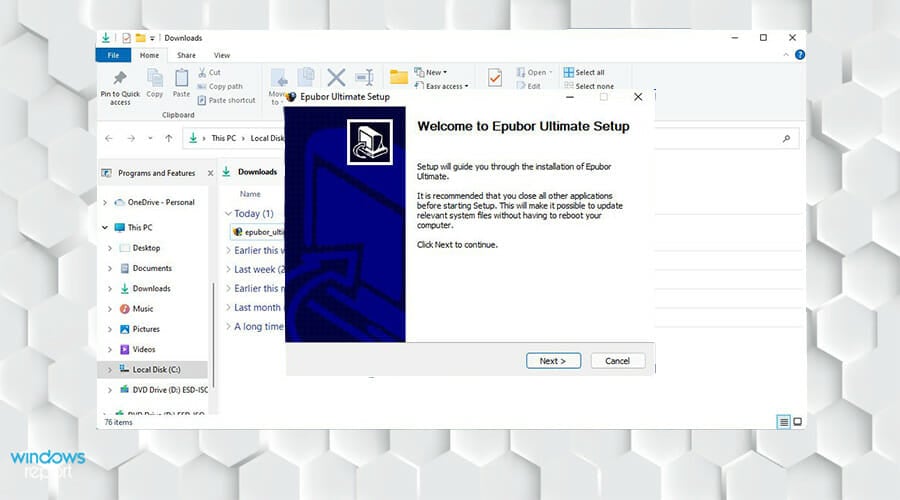Click Select none in ribbon
This screenshot has width=900, height=500.
click(589, 86)
